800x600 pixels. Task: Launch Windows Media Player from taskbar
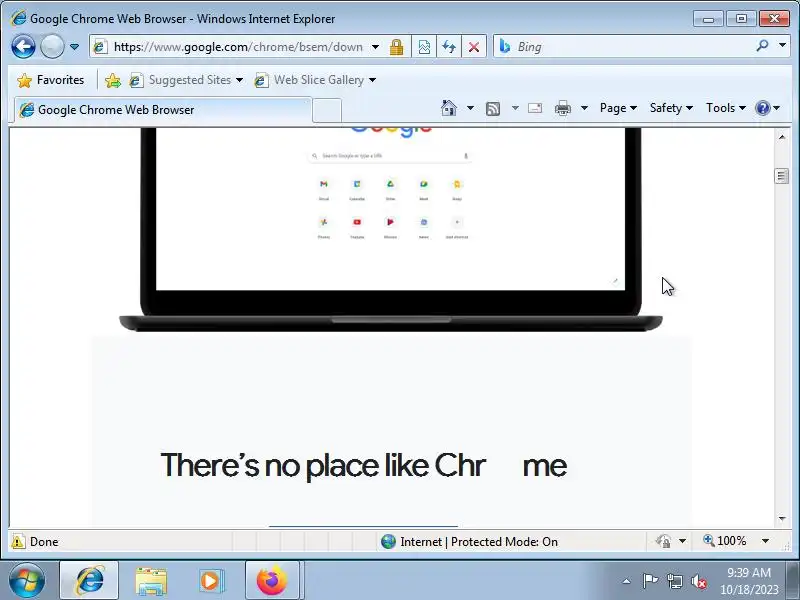210,581
